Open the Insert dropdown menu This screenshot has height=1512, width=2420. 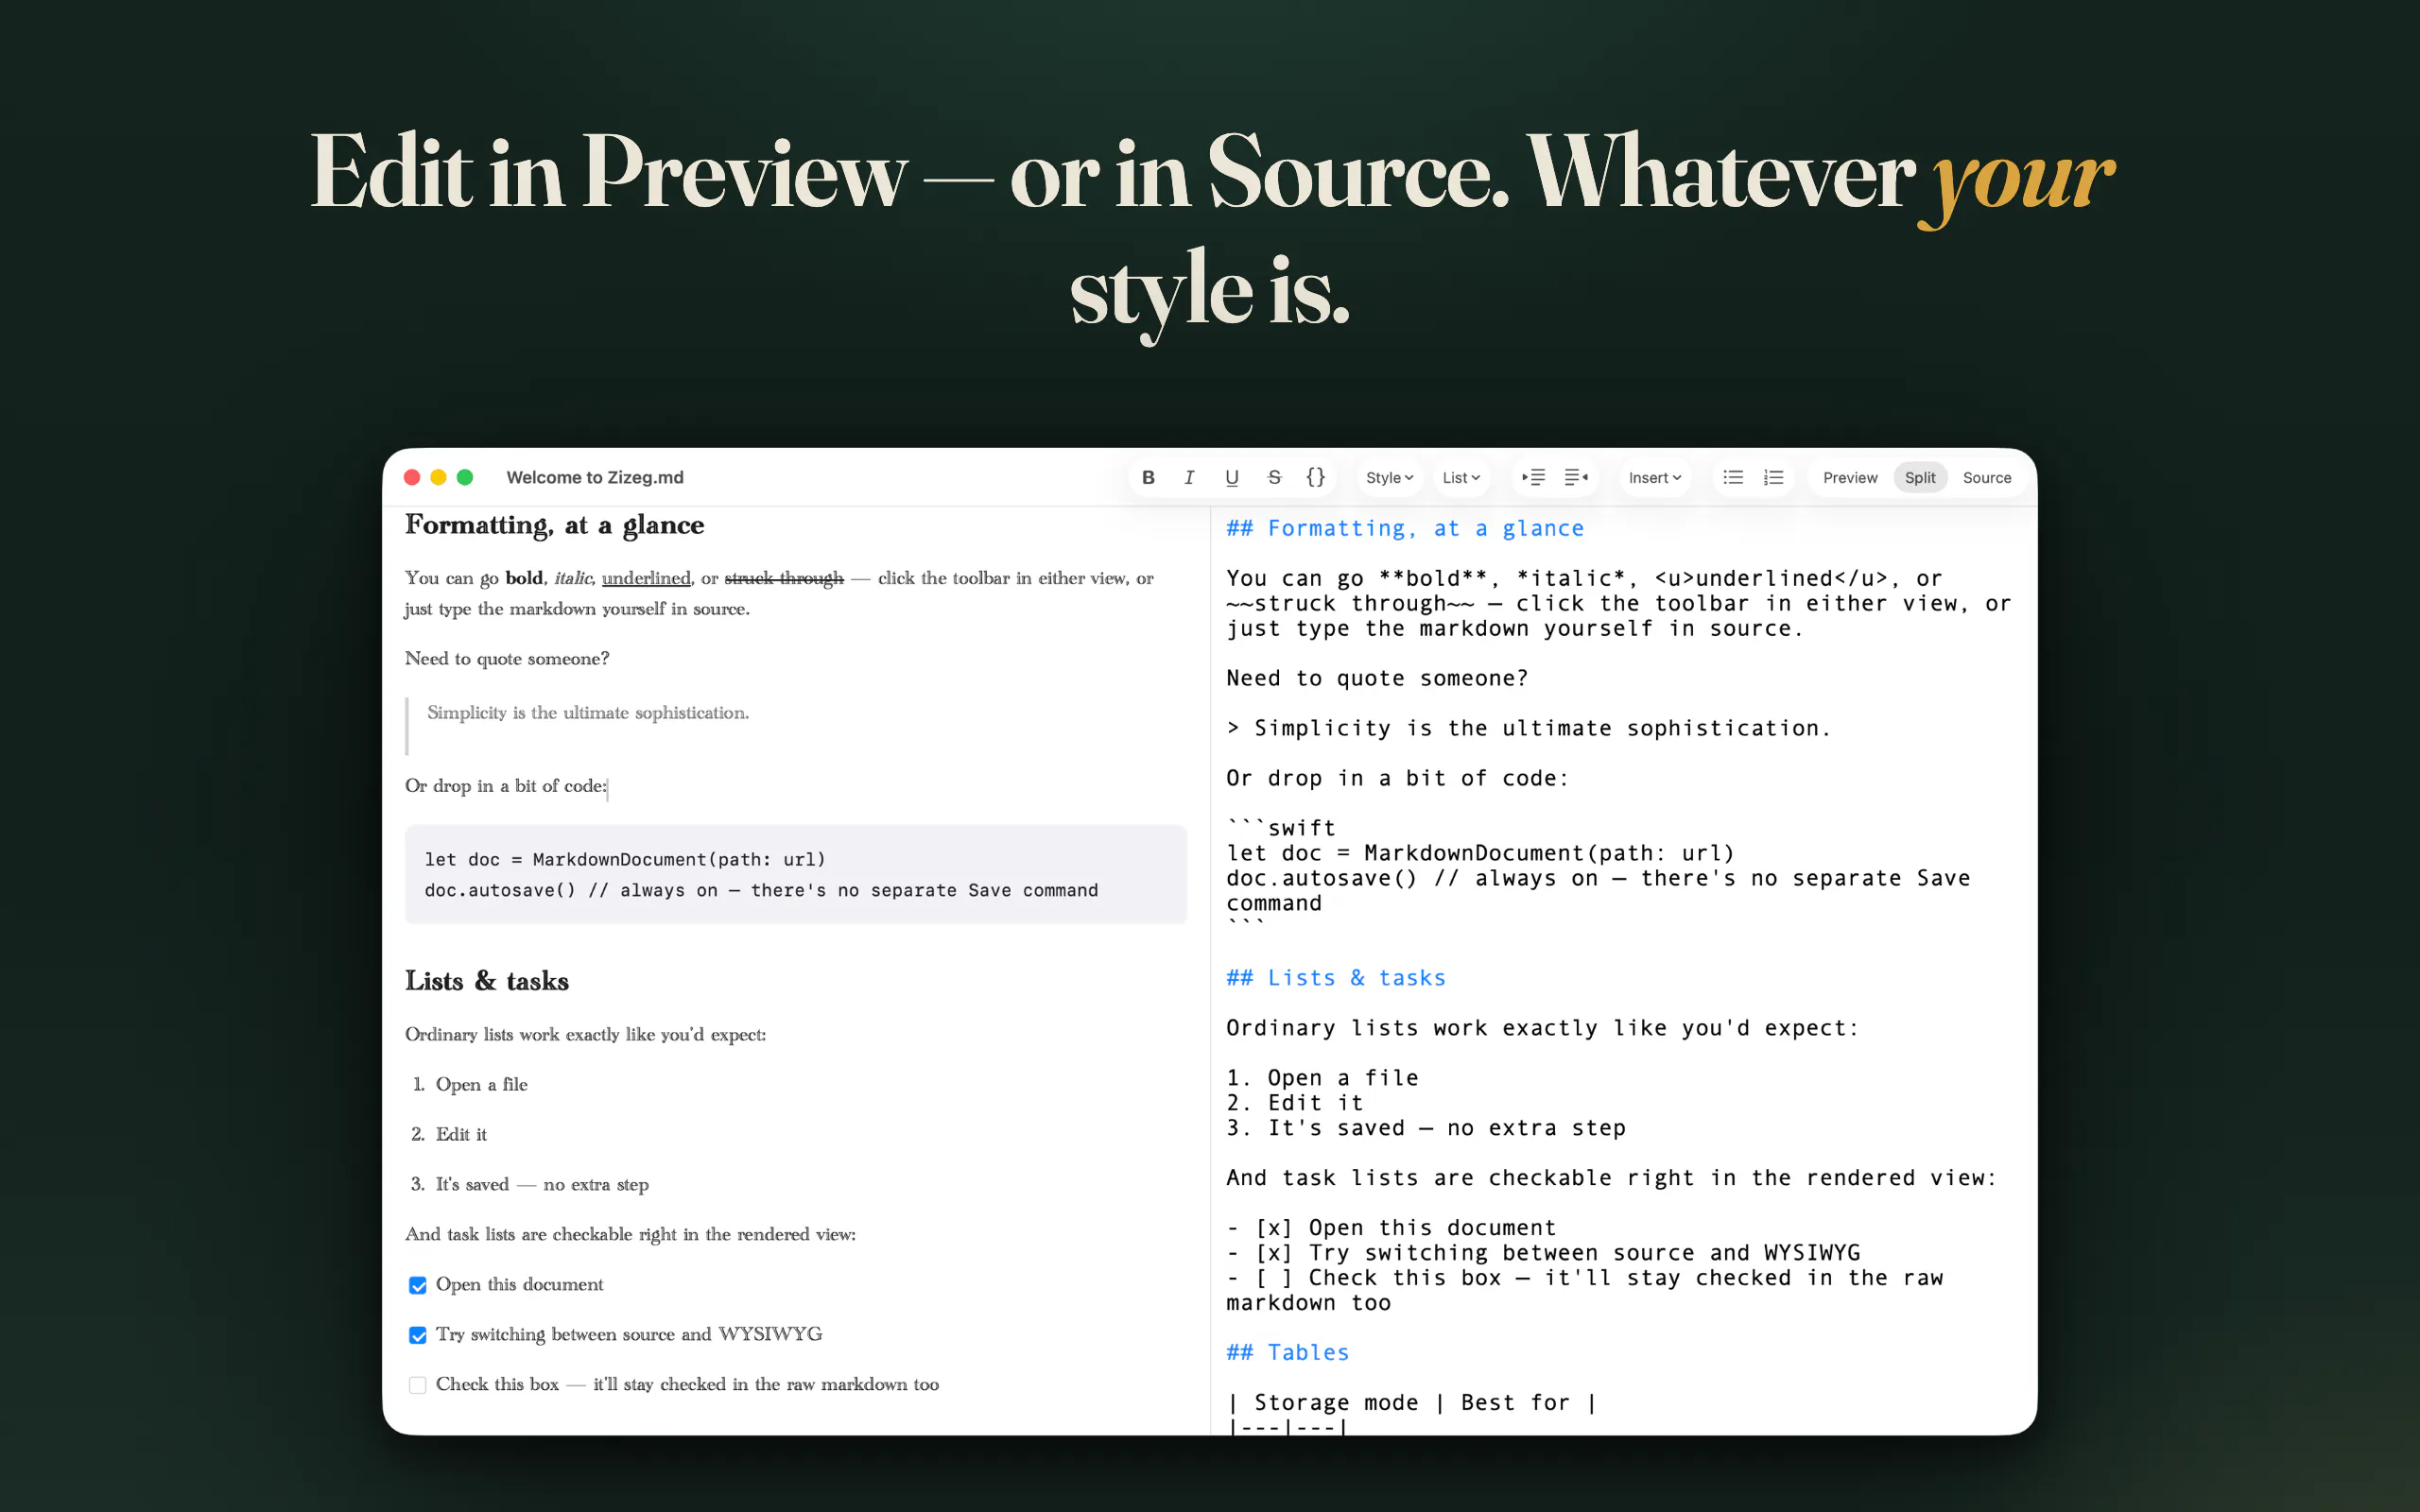[1655, 478]
